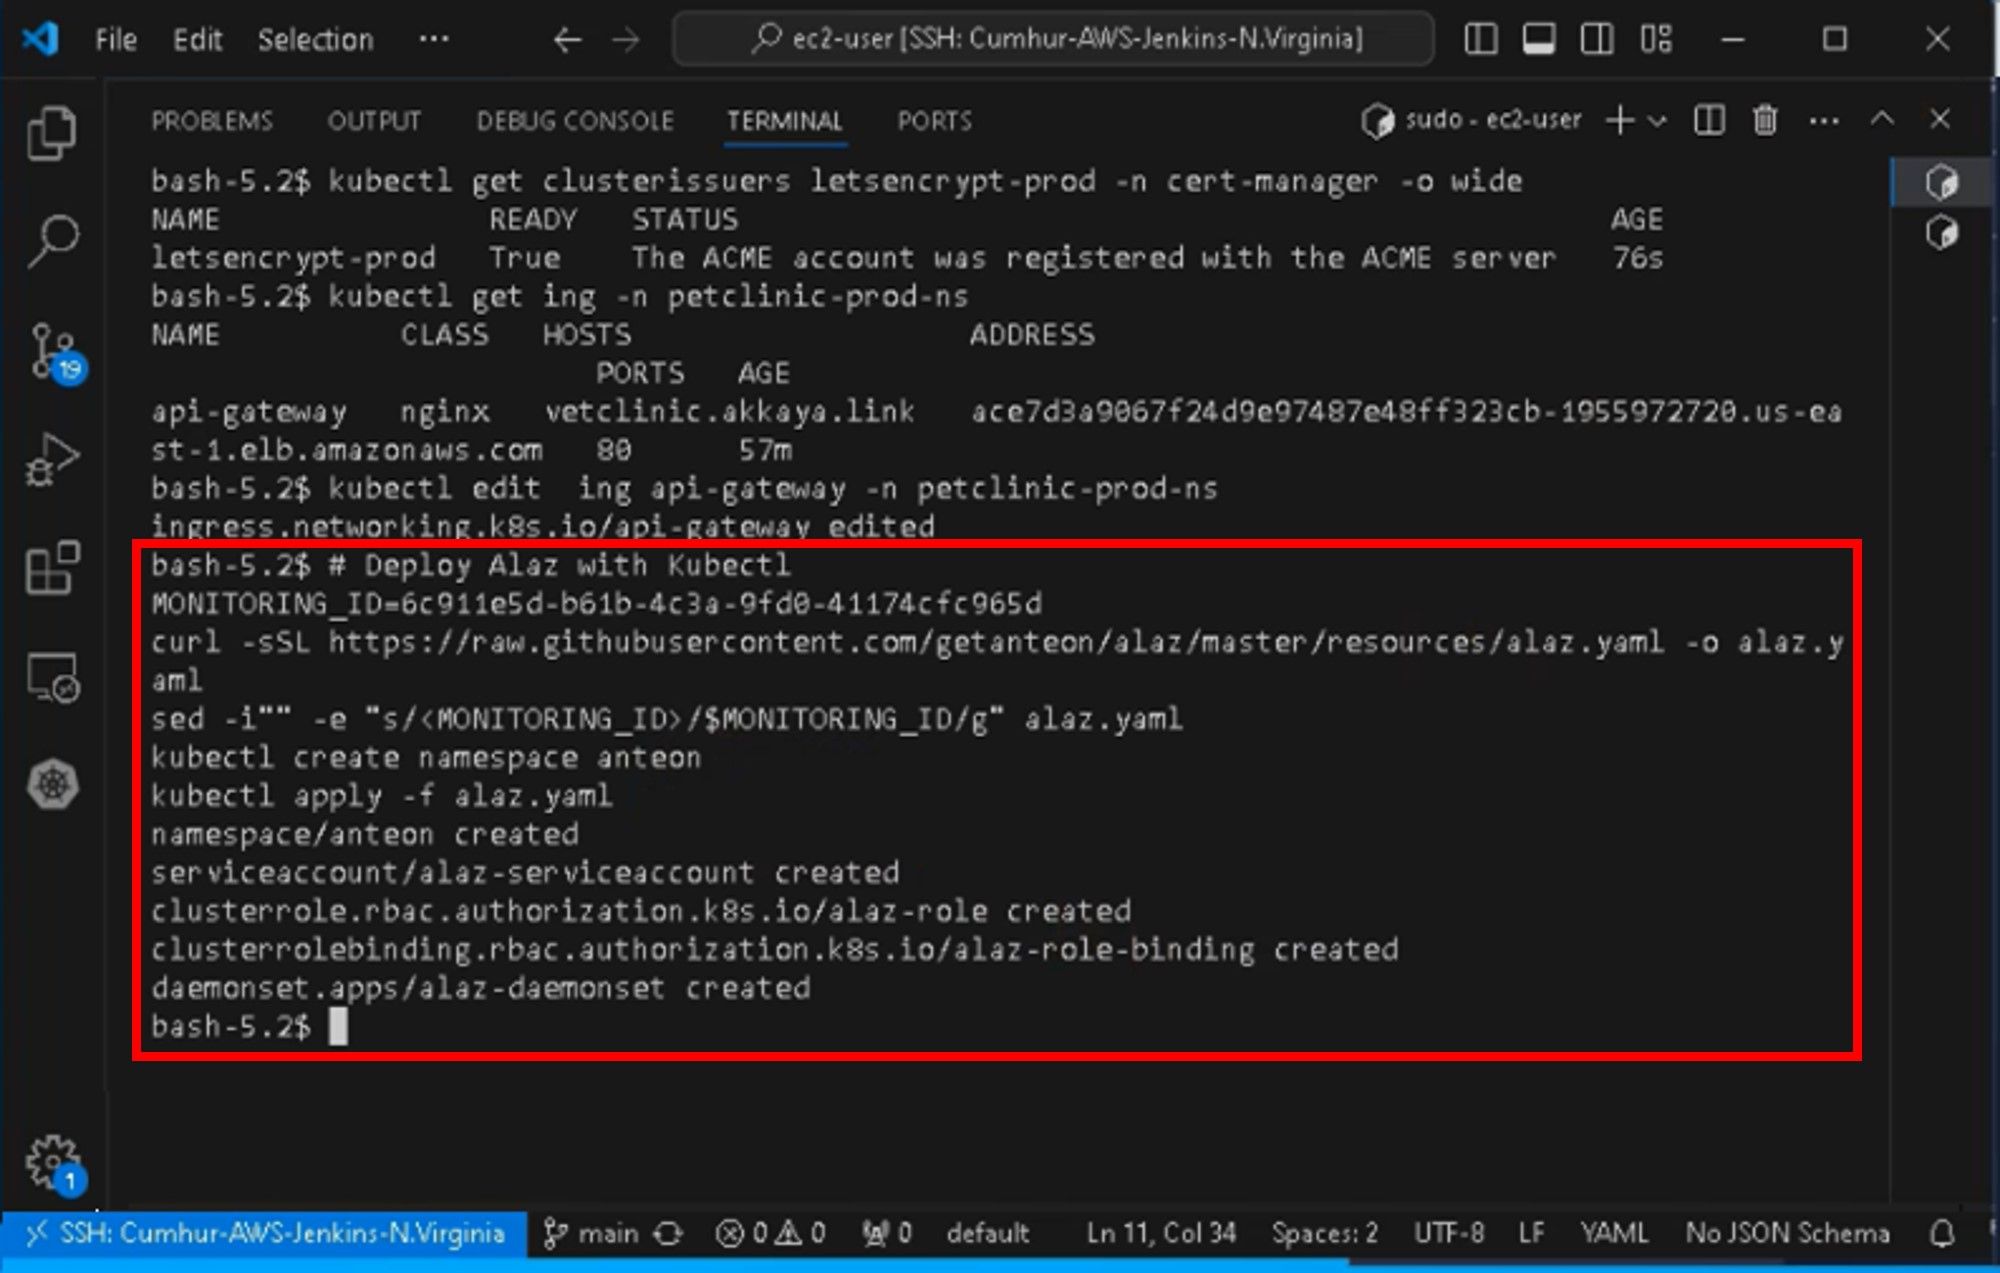
Task: Open the Search view icon
Action: tap(53, 240)
